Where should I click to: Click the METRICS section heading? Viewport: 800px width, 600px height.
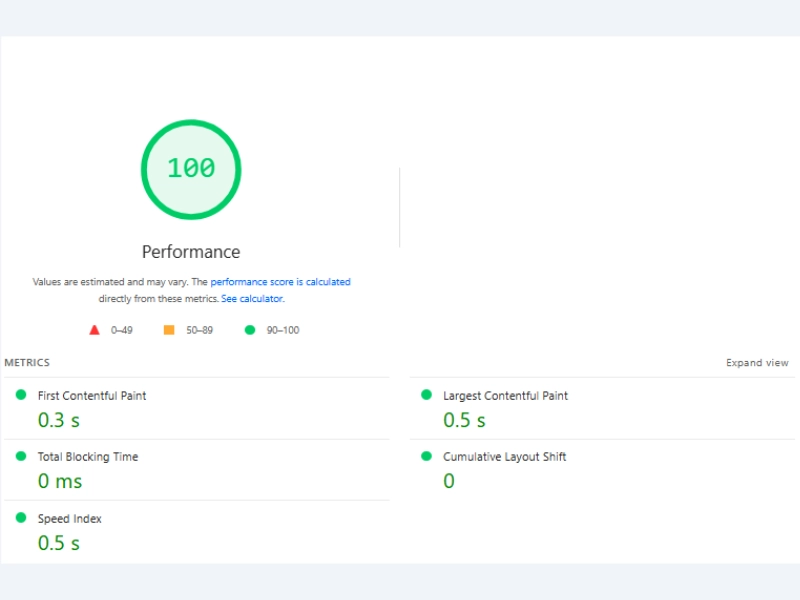click(x=27, y=363)
